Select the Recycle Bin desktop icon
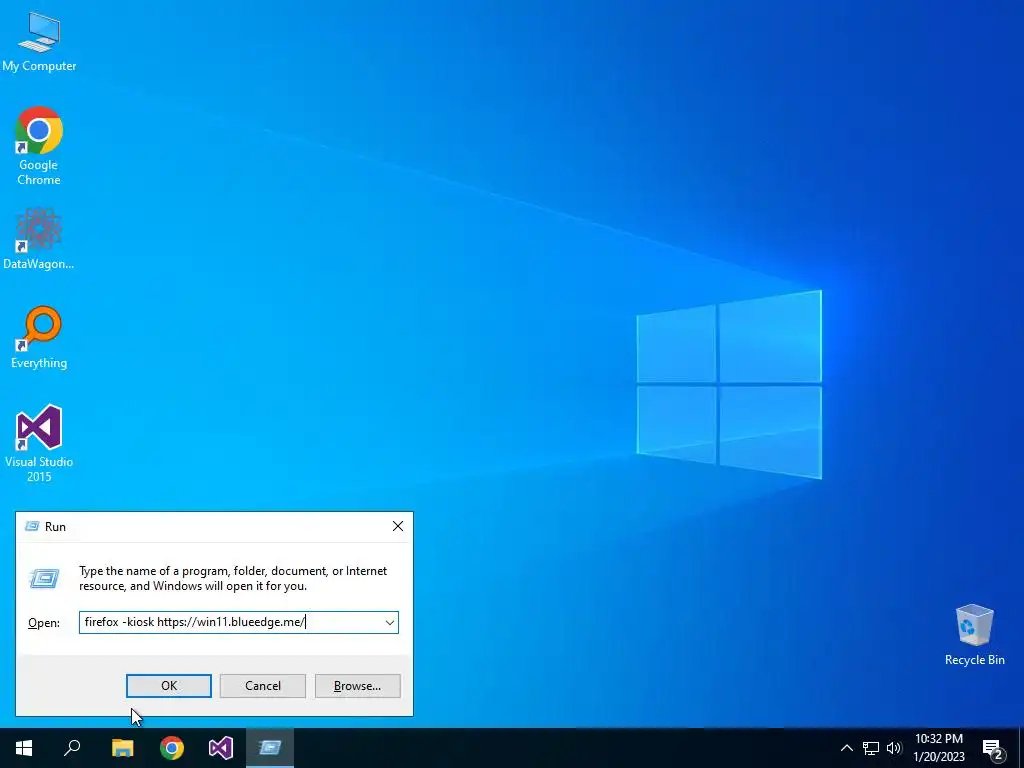1024x768 pixels. [974, 635]
